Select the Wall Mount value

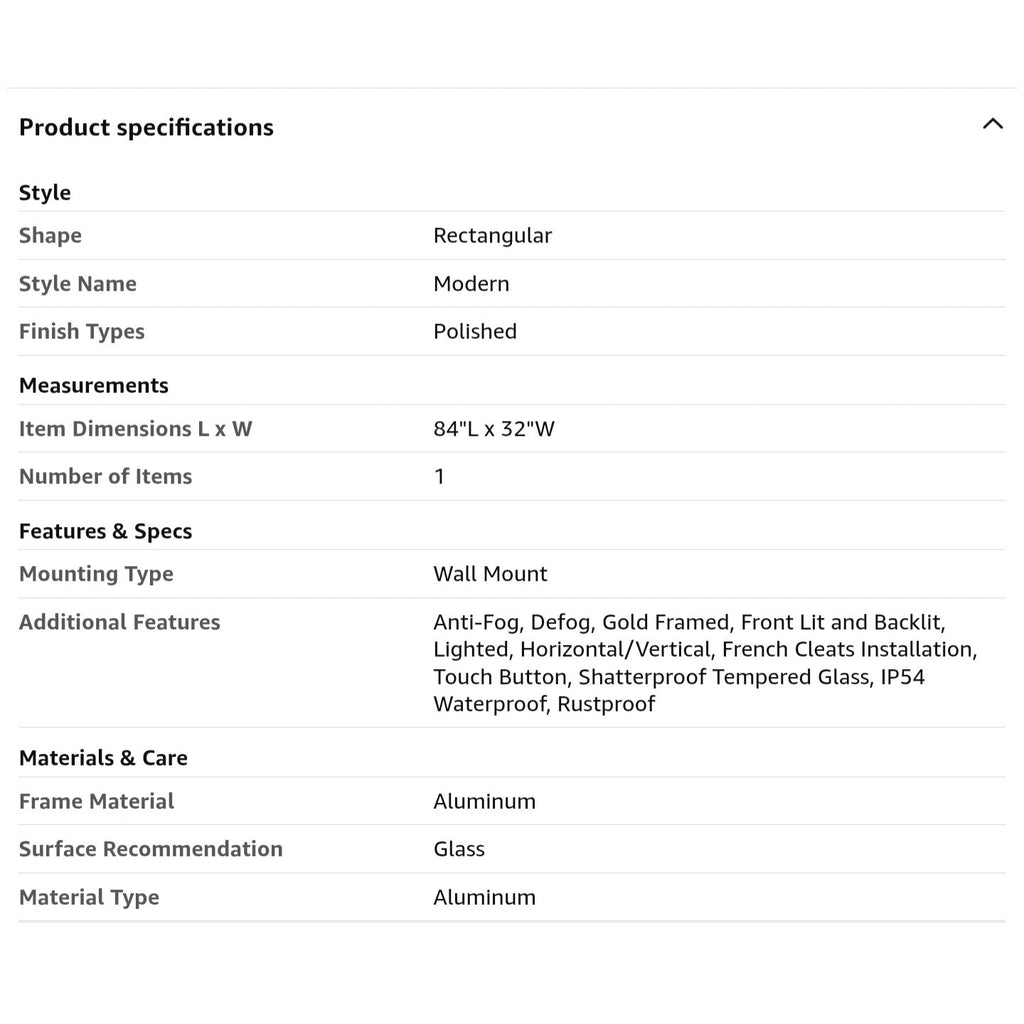pyautogui.click(x=490, y=573)
